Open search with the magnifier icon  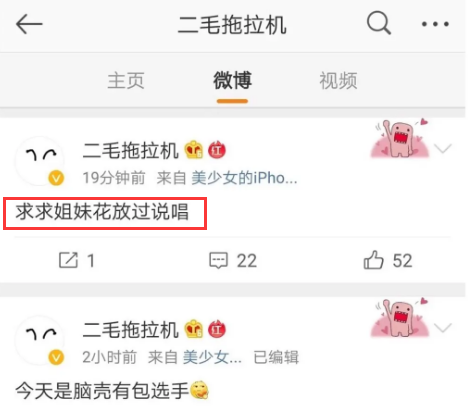click(x=379, y=23)
